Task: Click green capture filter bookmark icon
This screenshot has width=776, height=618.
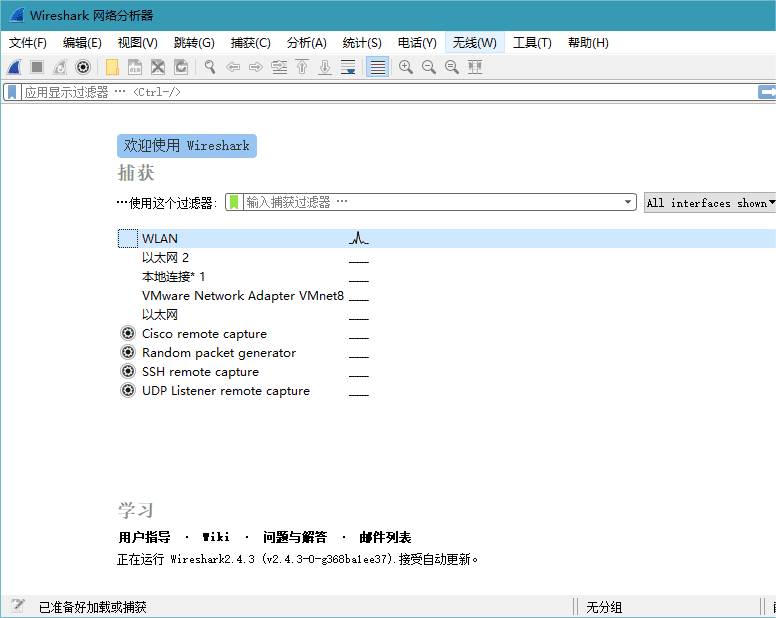Action: pyautogui.click(x=234, y=202)
